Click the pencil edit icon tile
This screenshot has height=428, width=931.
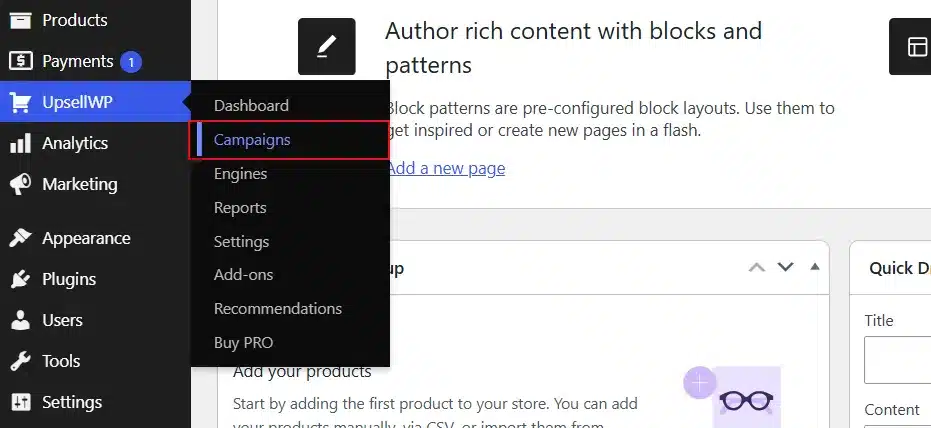pyautogui.click(x=327, y=46)
